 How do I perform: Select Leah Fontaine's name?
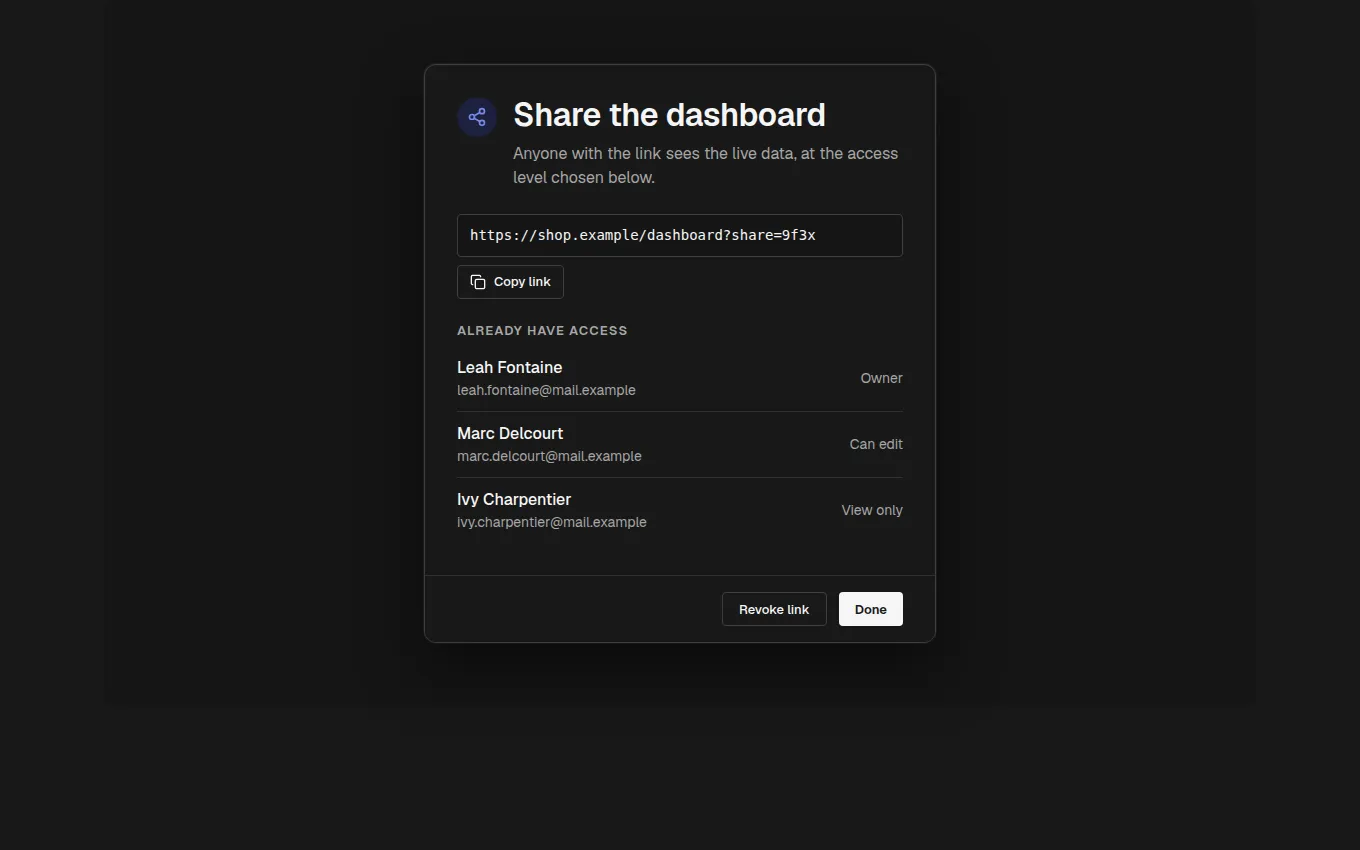pos(509,367)
